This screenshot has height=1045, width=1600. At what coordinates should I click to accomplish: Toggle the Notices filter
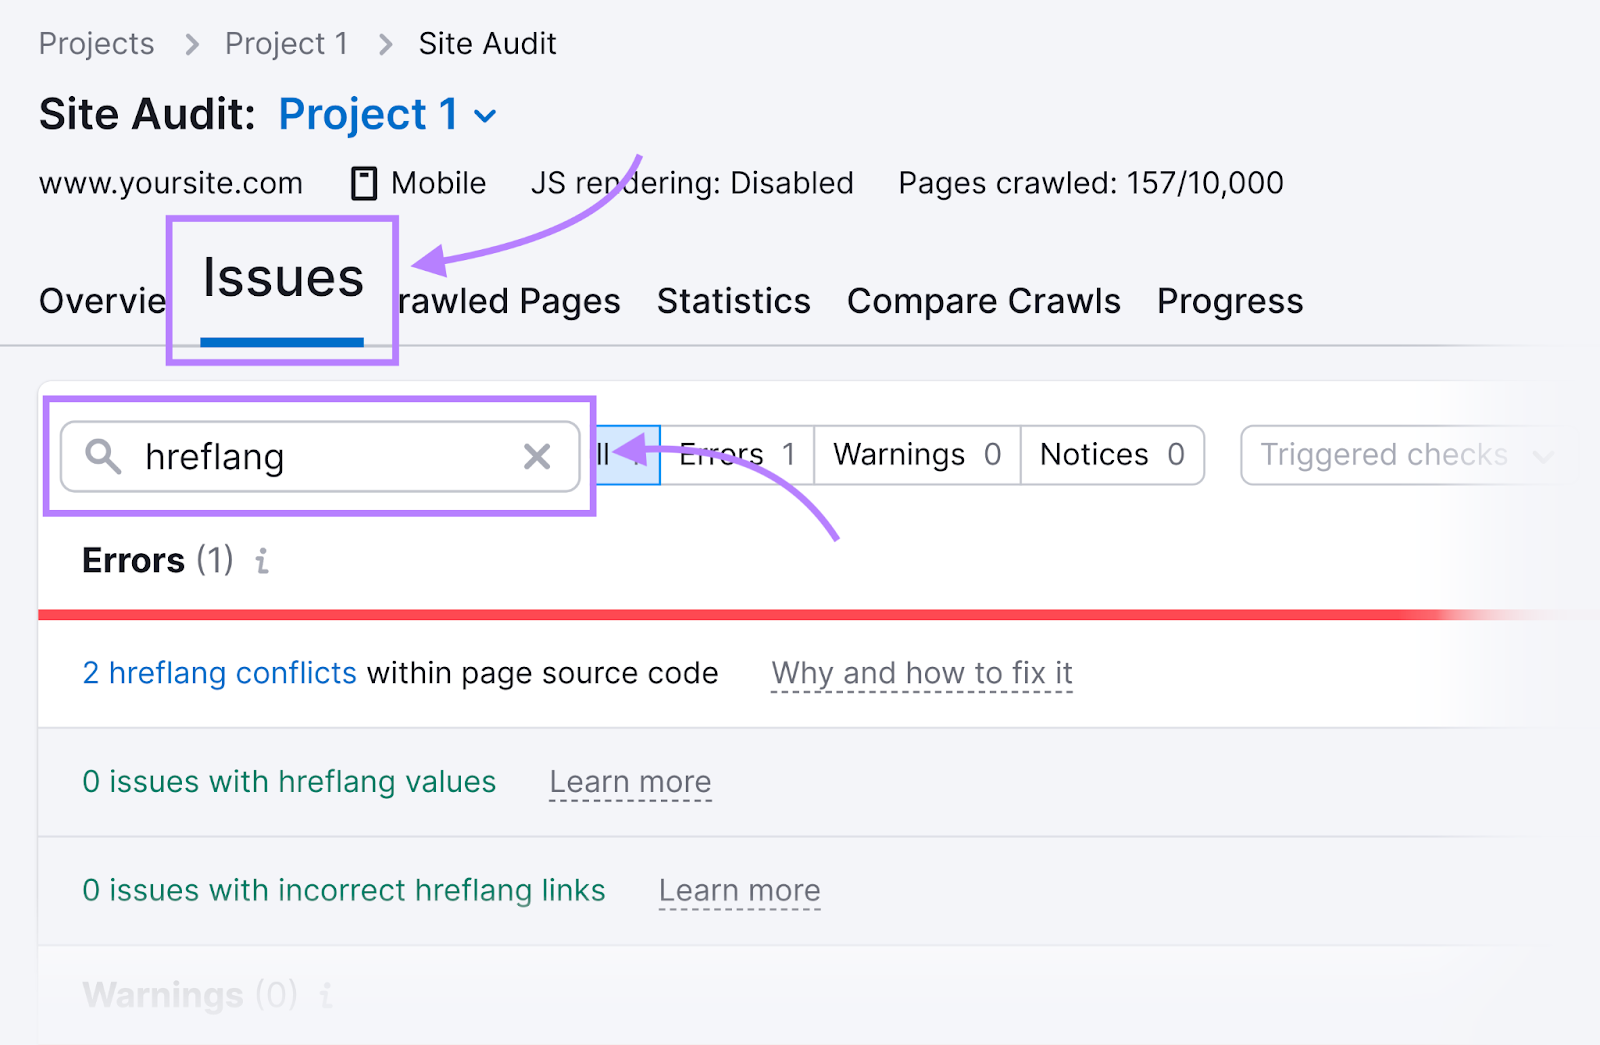point(1111,454)
